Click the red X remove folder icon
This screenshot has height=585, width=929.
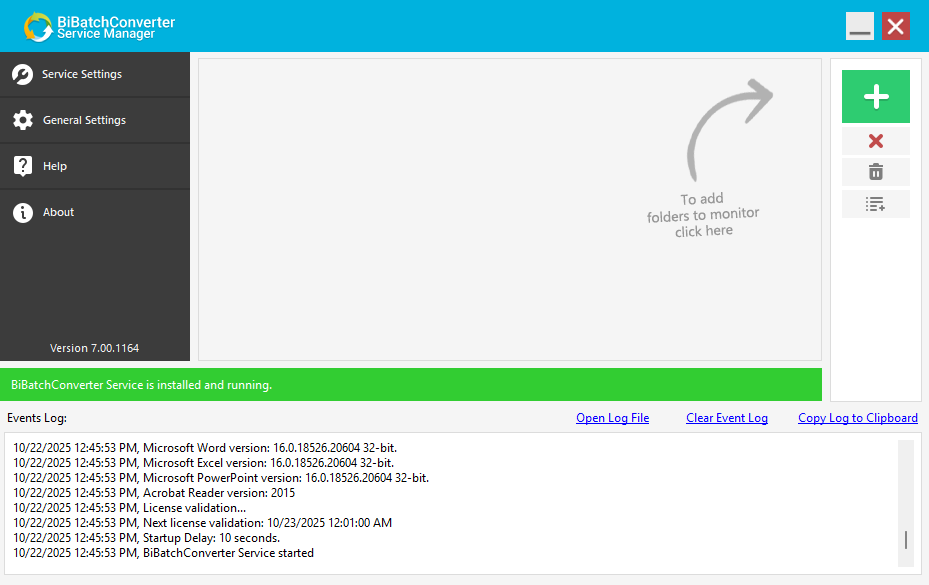coord(875,141)
